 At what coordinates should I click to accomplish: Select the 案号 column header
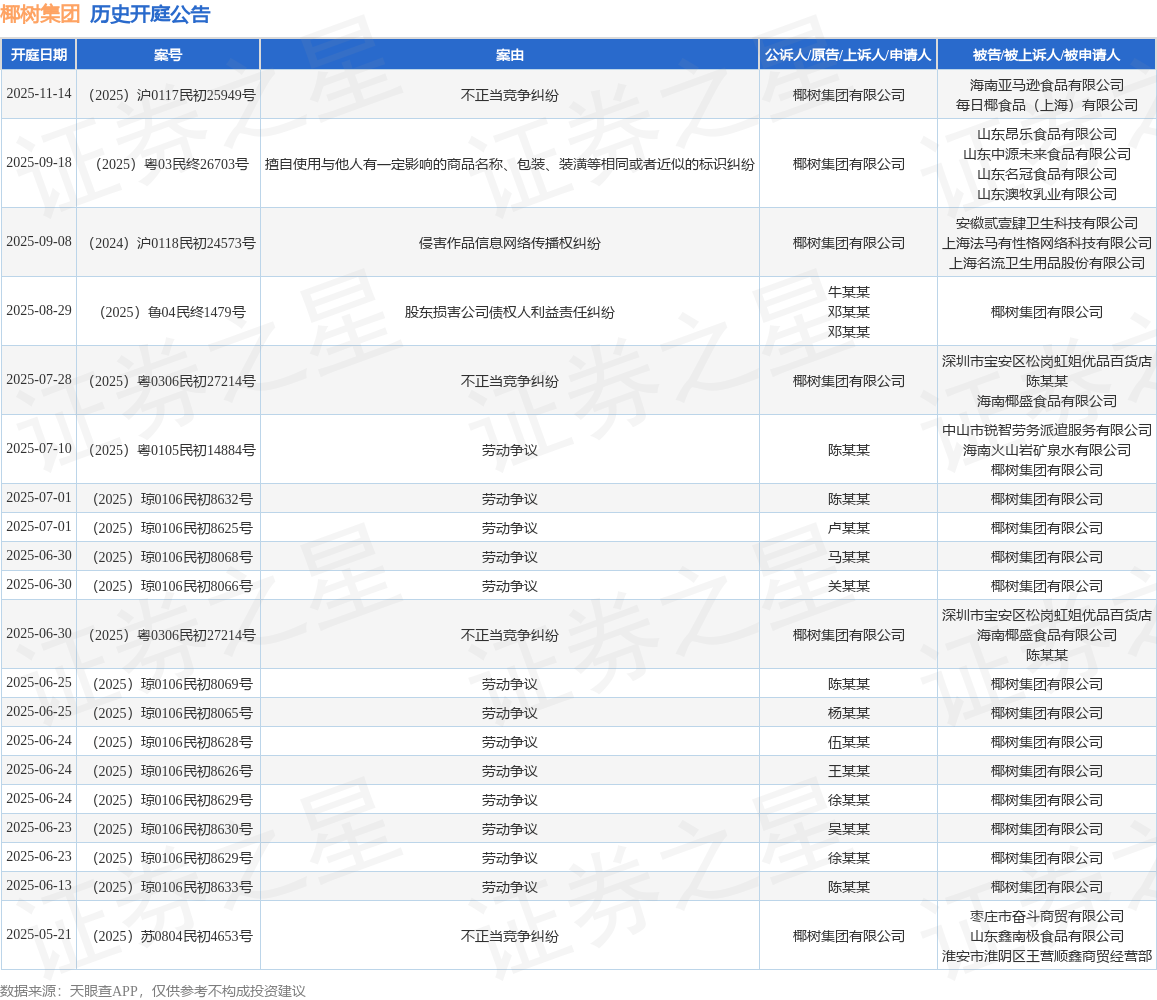click(x=168, y=55)
